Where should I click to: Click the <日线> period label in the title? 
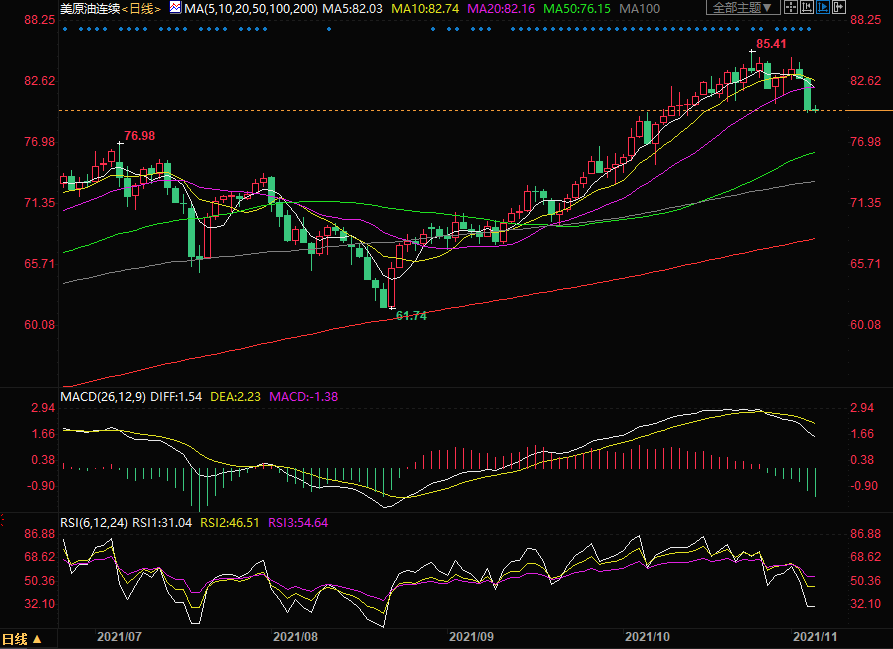[x=140, y=8]
